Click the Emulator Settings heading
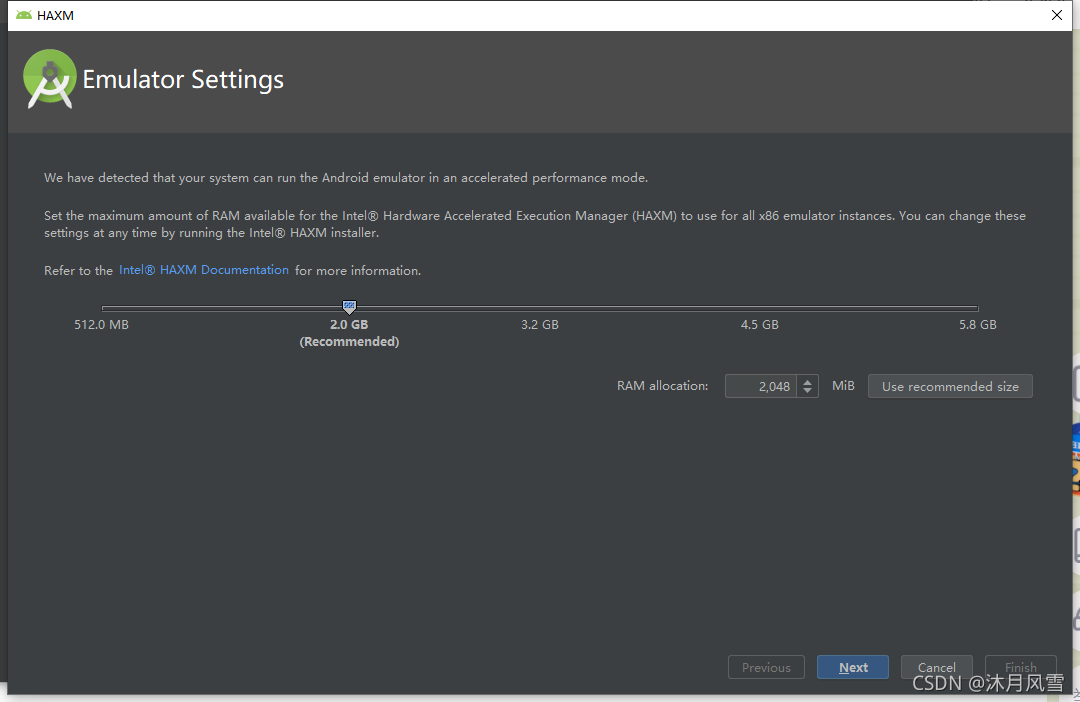The image size is (1080, 702). click(183, 80)
